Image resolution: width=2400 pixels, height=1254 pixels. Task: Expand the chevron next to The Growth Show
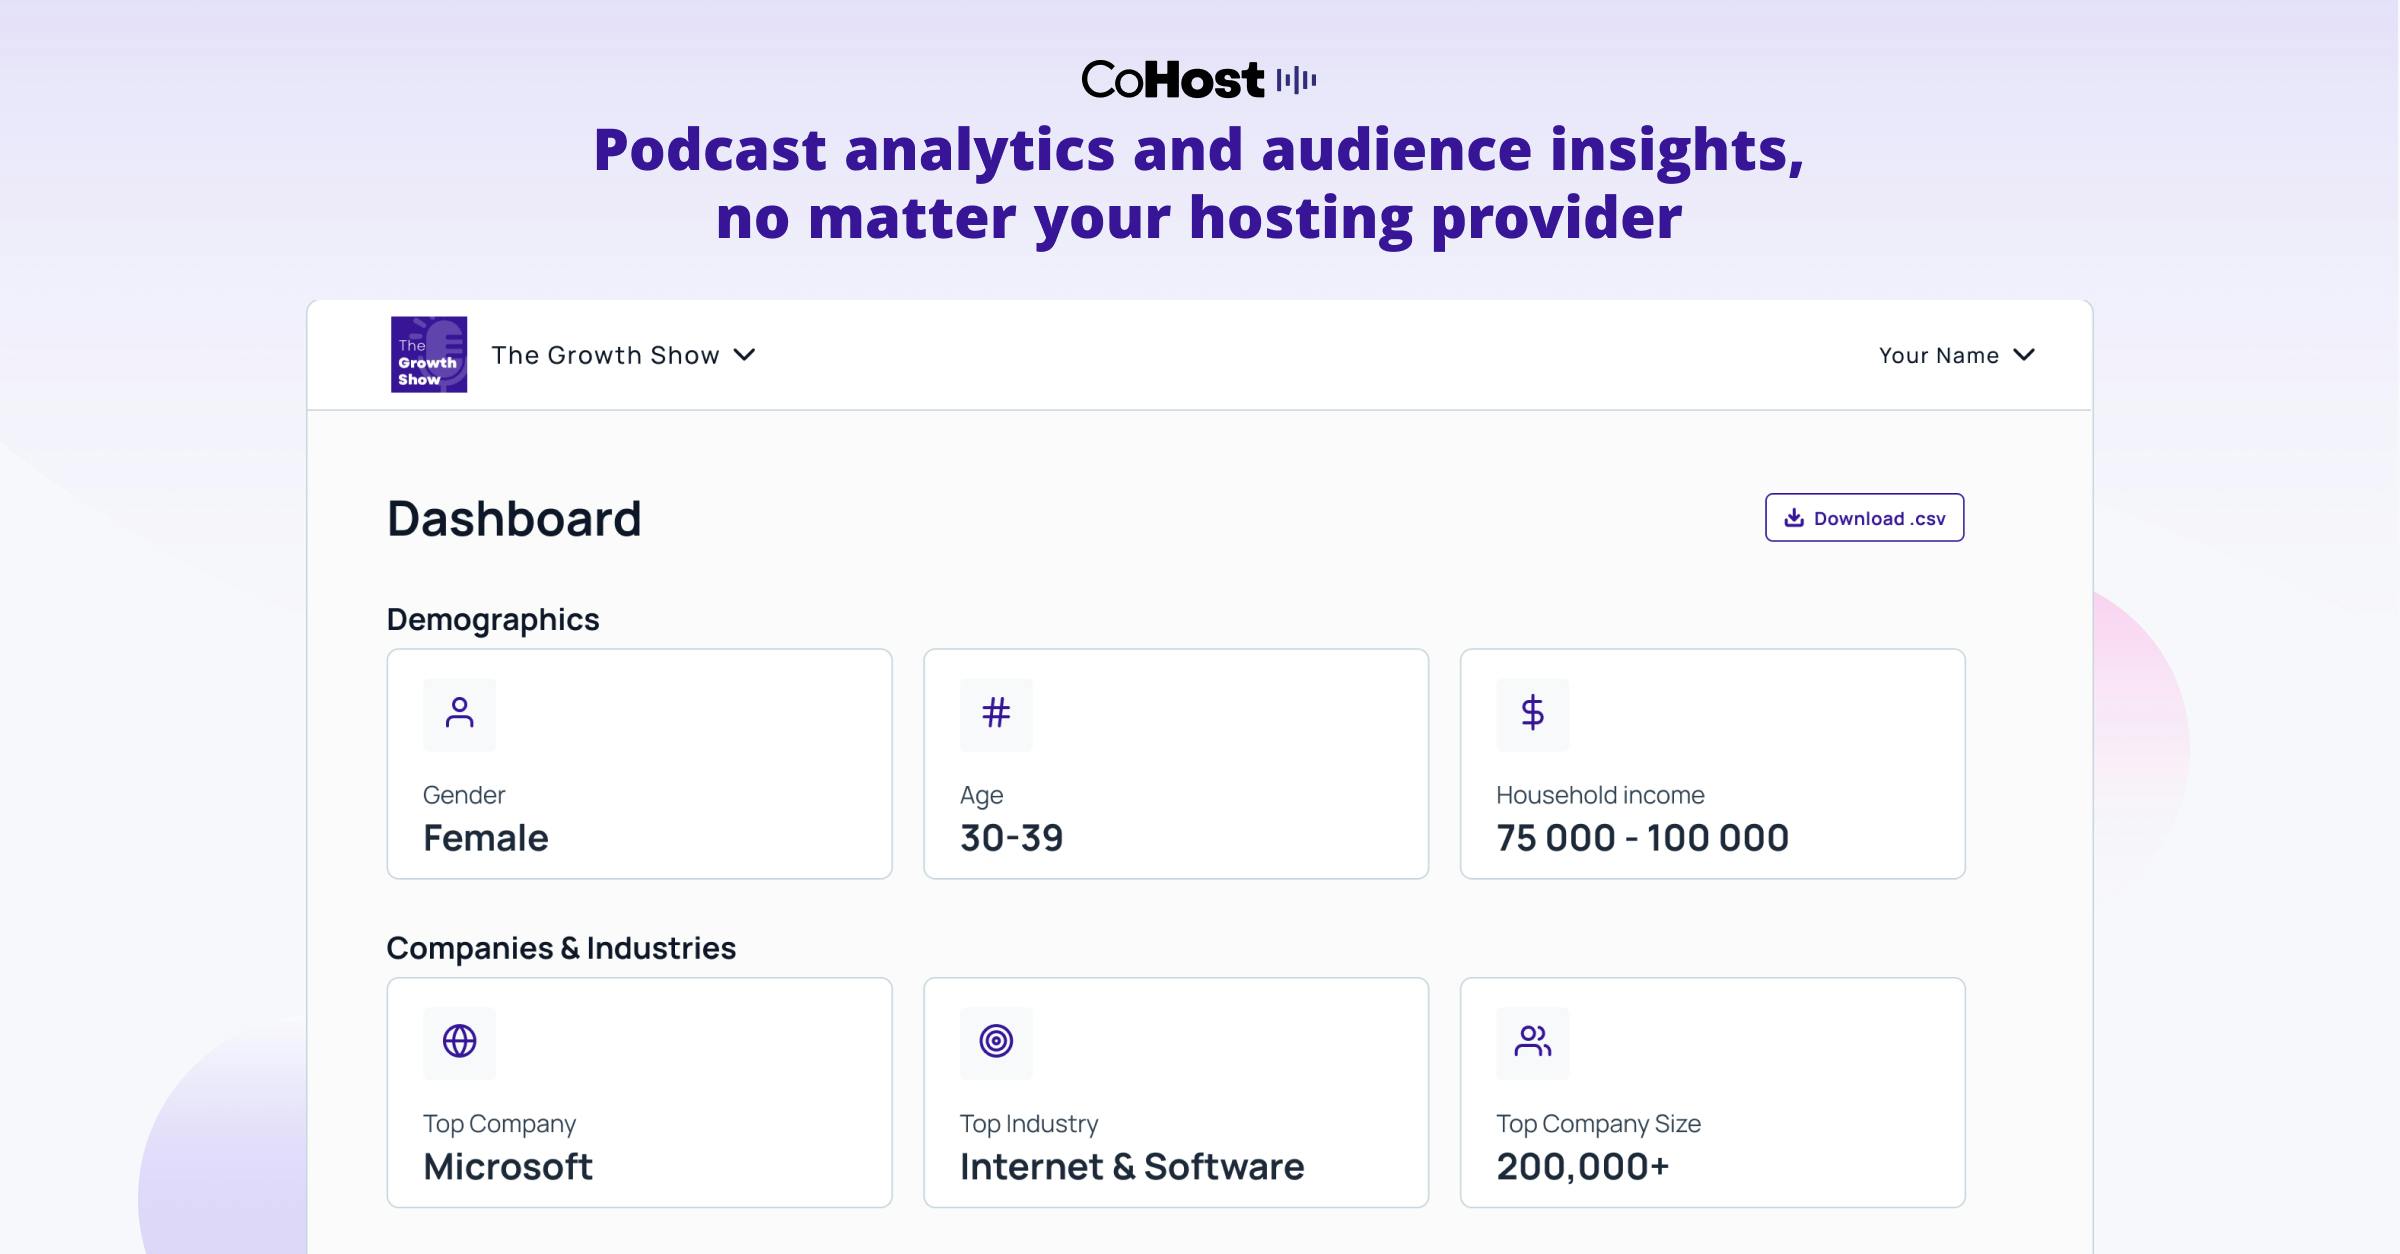pyautogui.click(x=744, y=355)
